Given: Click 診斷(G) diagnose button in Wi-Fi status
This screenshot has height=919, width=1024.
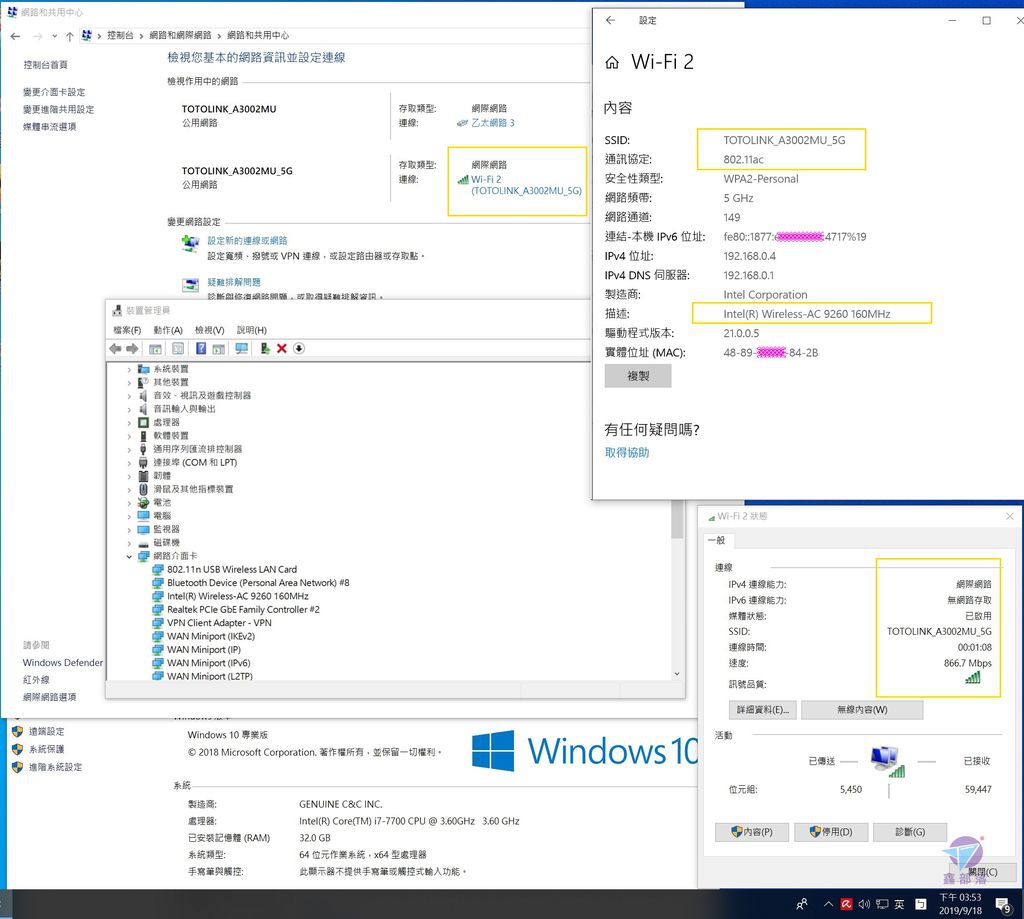Looking at the screenshot, I should click(x=910, y=832).
